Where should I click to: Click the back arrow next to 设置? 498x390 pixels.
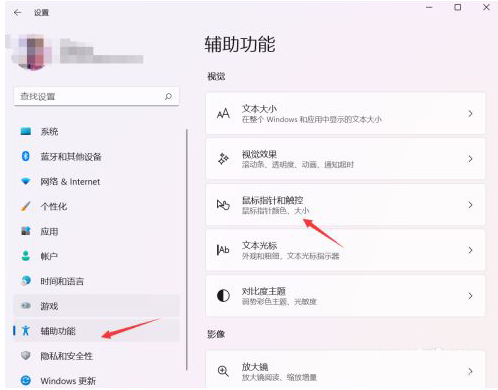tap(18, 13)
